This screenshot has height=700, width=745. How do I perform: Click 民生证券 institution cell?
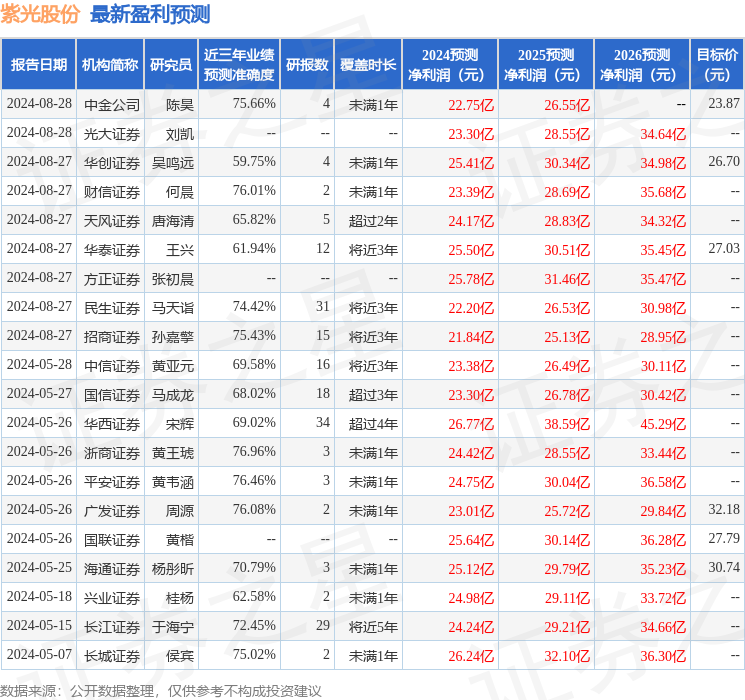coord(112,308)
